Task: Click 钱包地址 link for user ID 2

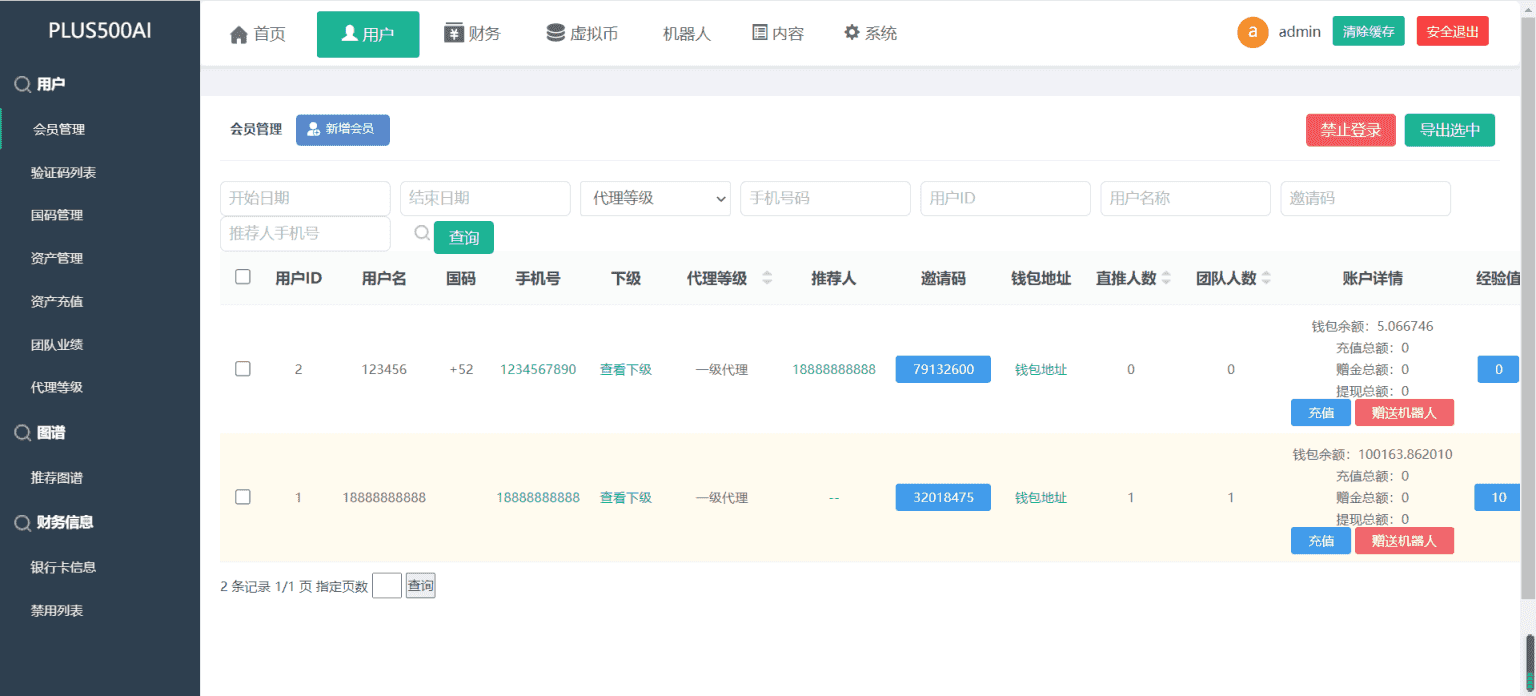Action: point(1041,369)
